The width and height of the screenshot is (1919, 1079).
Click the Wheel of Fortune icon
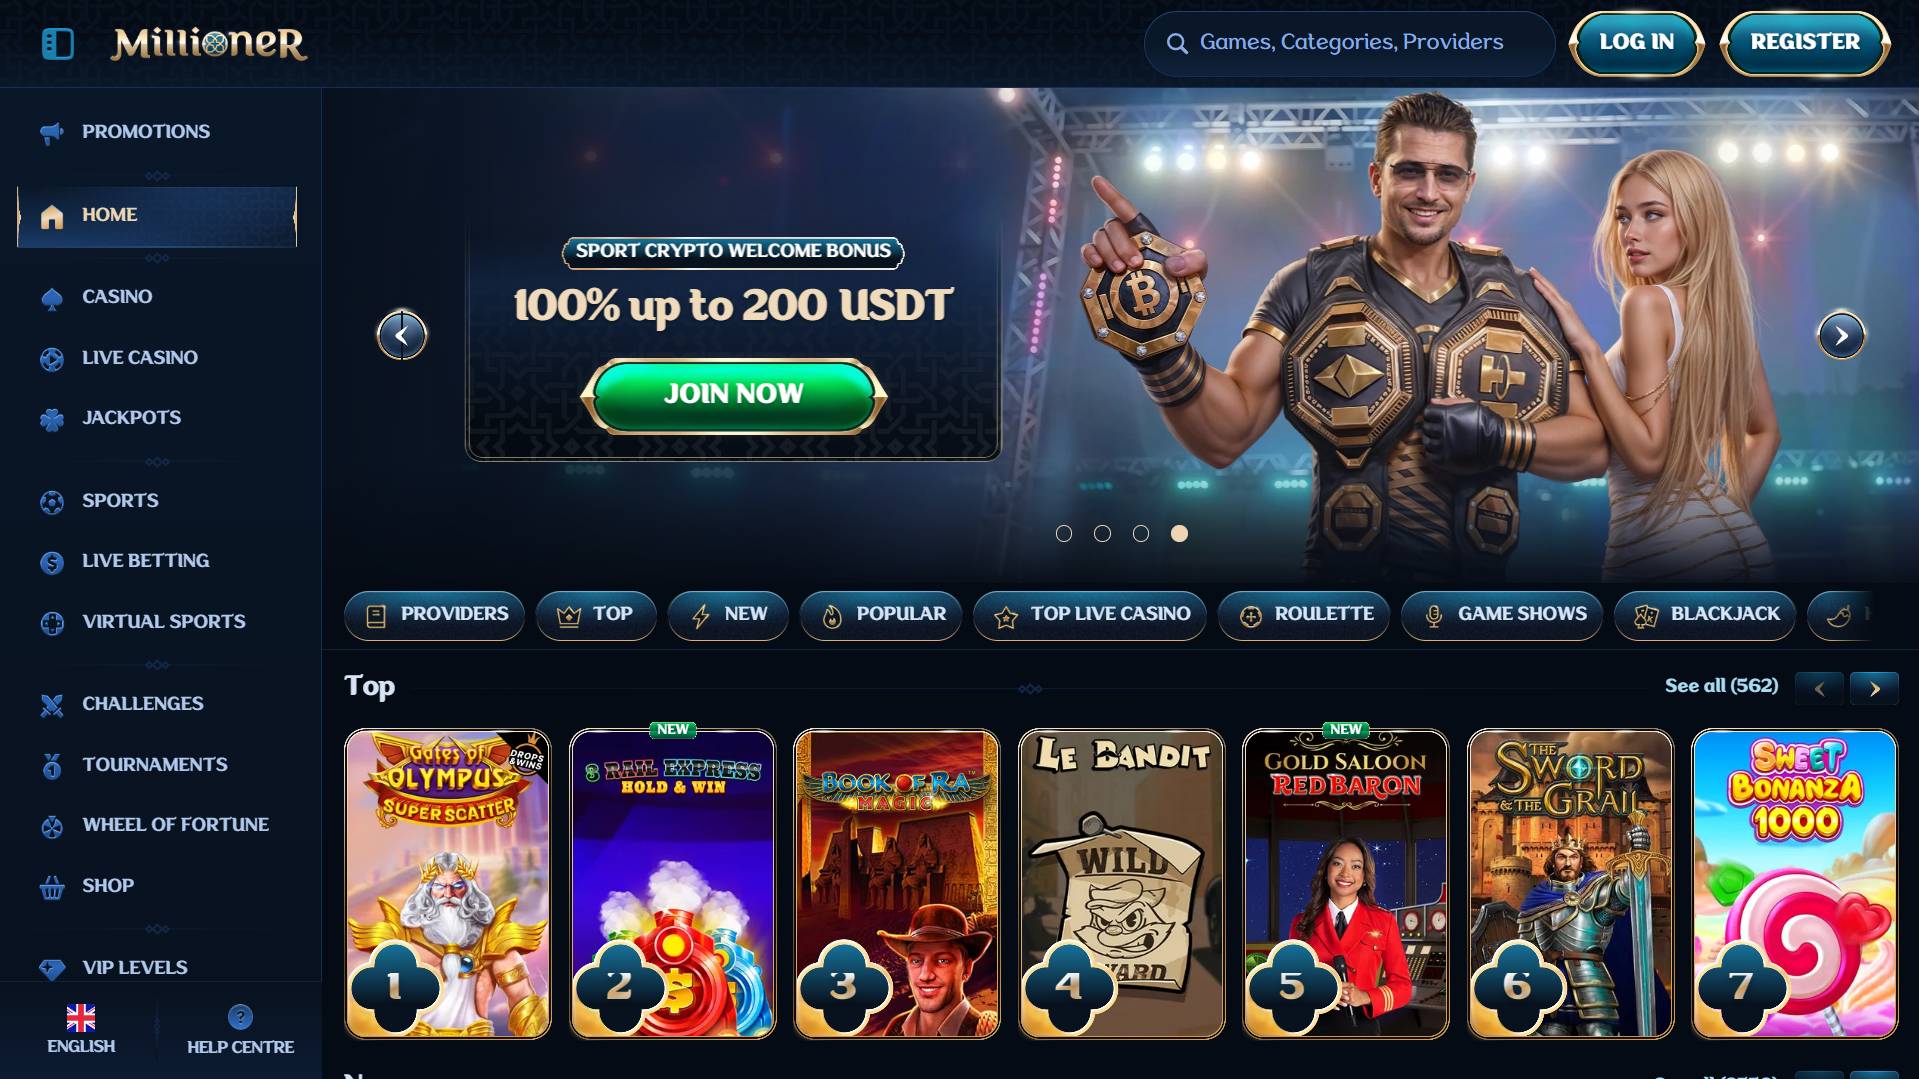(52, 826)
